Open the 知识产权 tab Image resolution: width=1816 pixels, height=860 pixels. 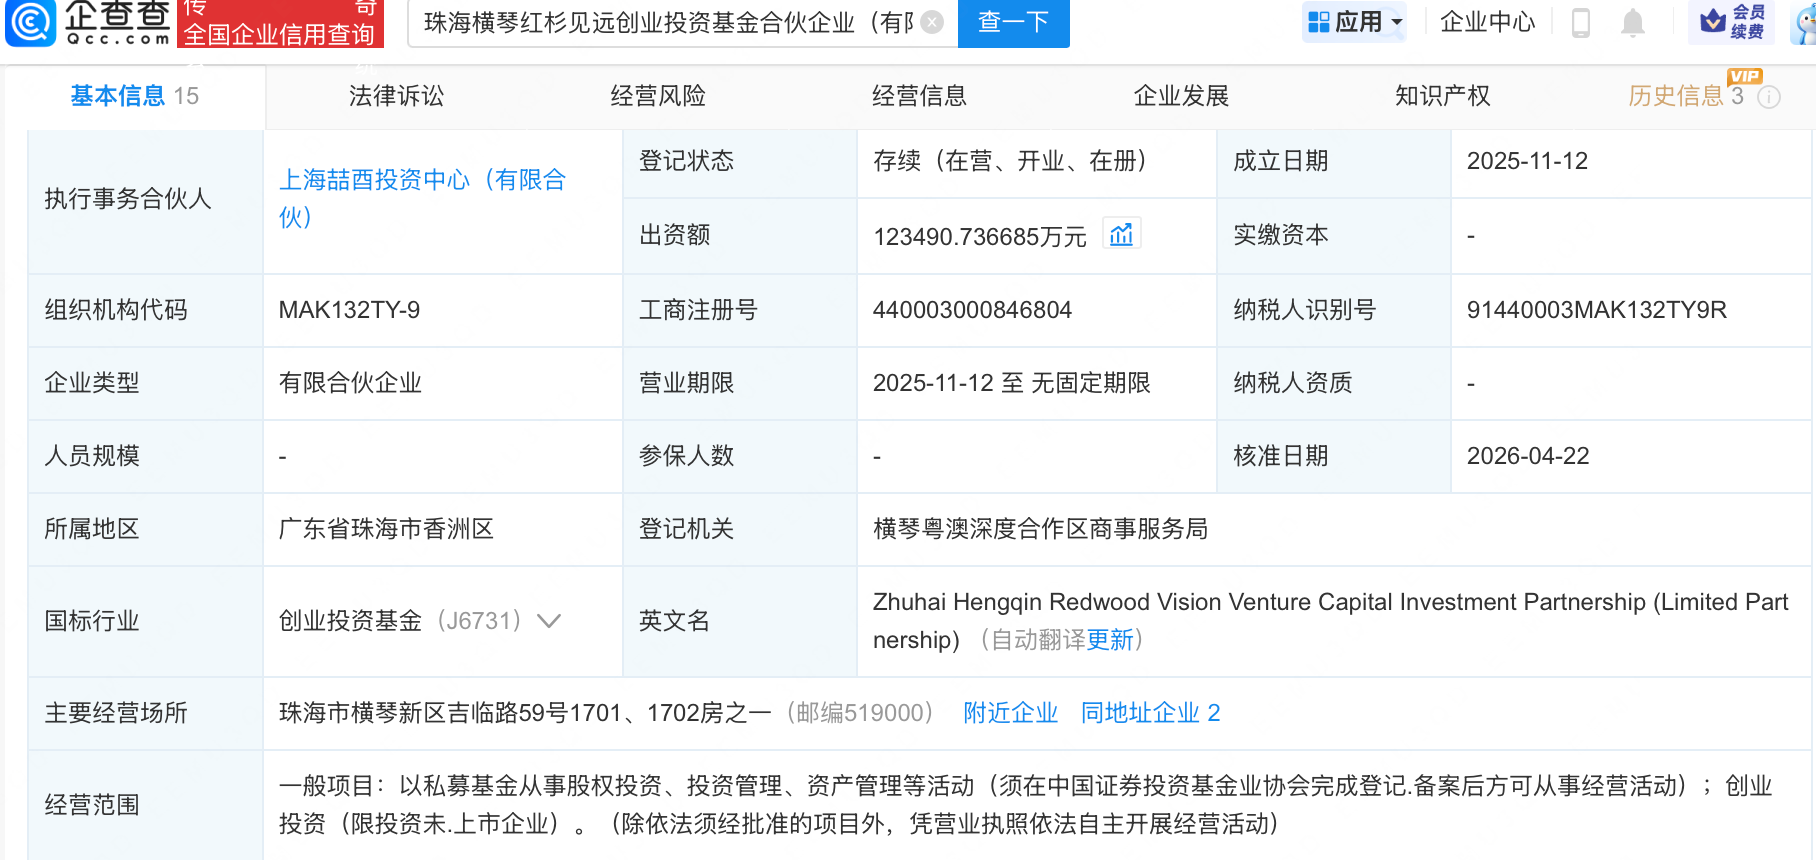click(1442, 96)
